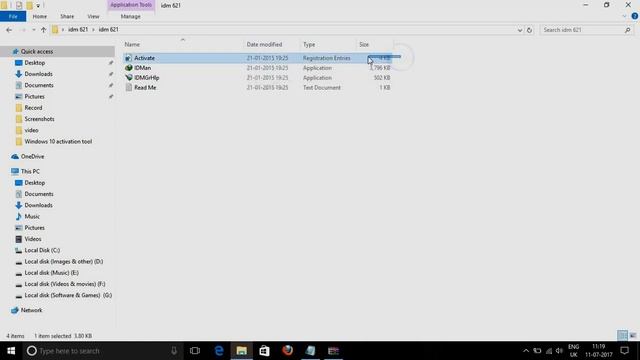Open the taskbar clock showing 11:19
The height and width of the screenshot is (360, 640).
tap(599, 351)
